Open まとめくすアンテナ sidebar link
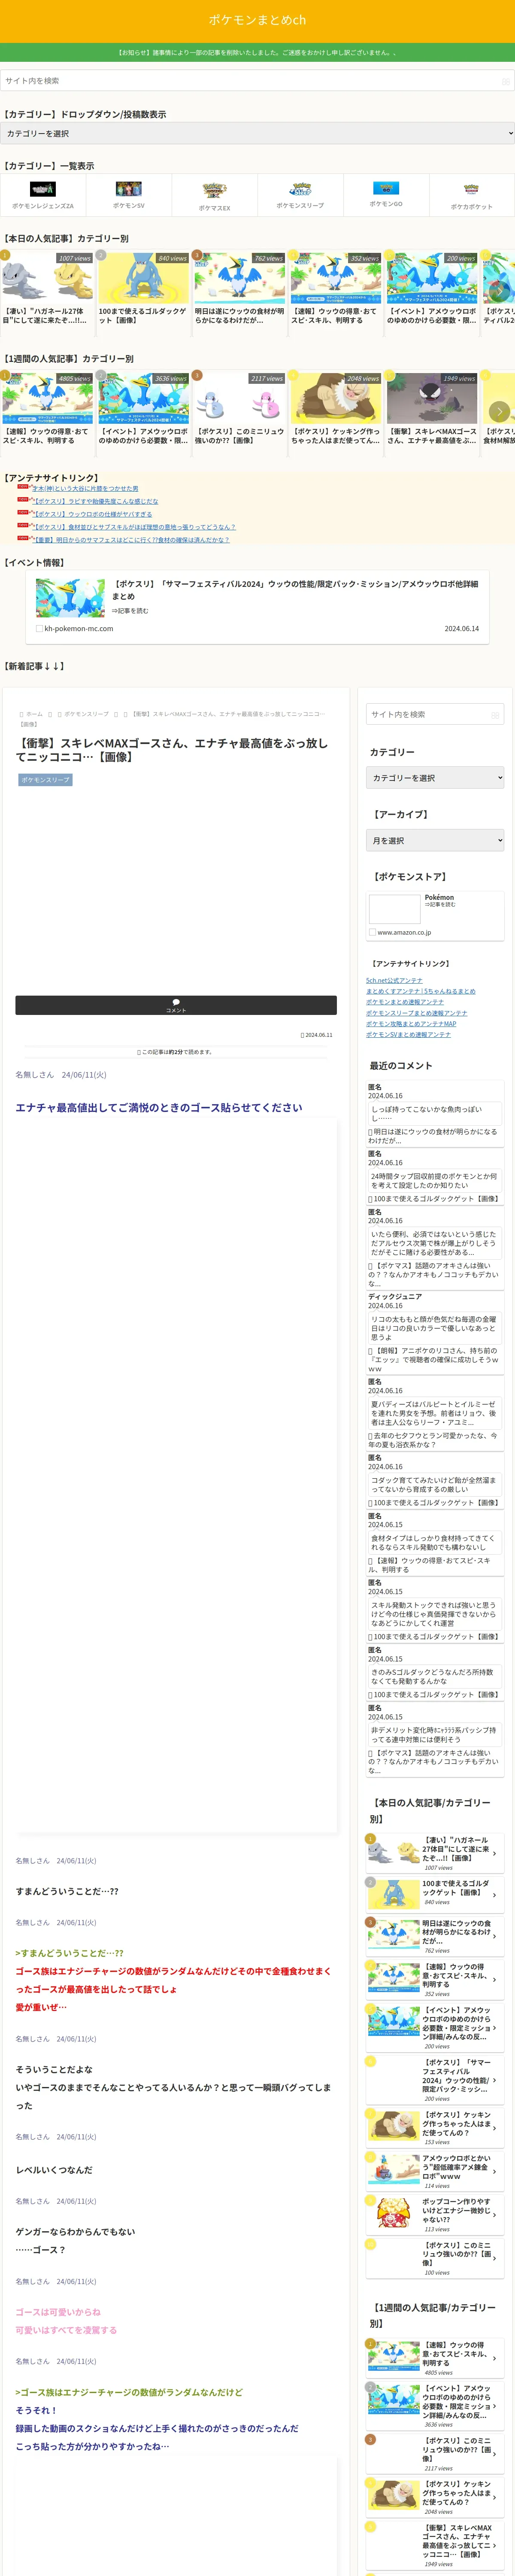Image resolution: width=515 pixels, height=2576 pixels. coord(421,992)
